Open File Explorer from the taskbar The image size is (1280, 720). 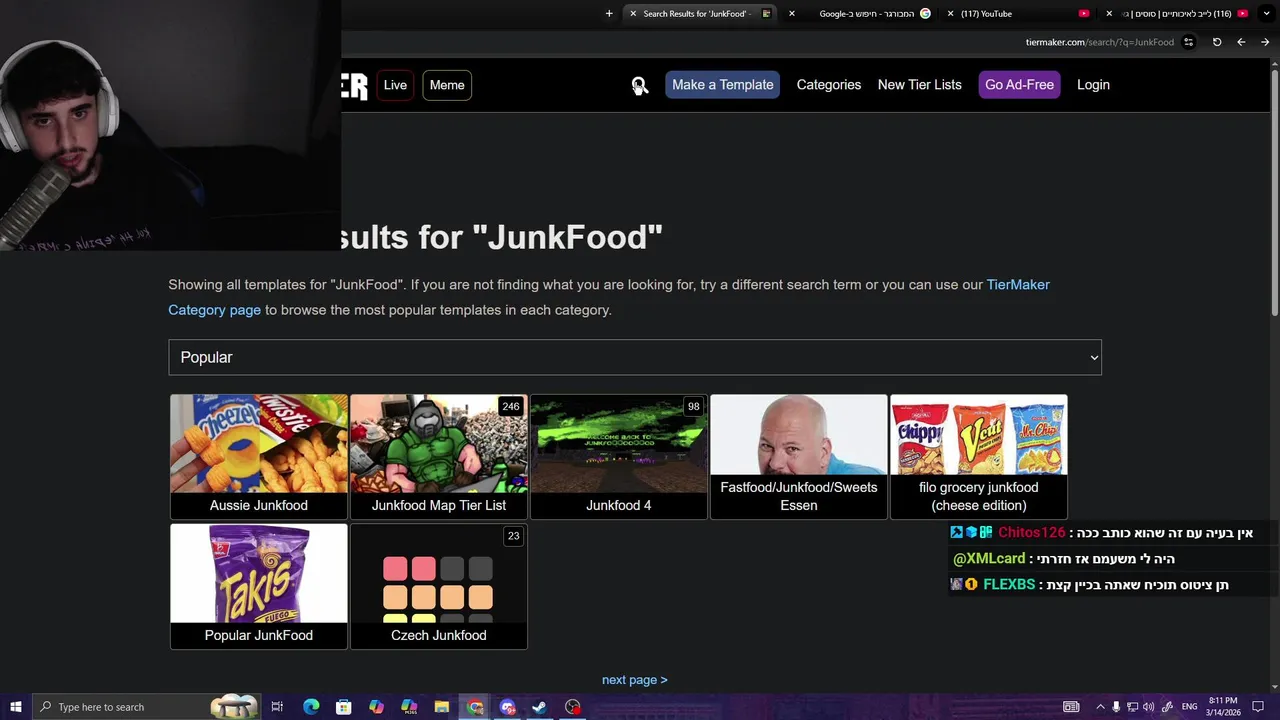pos(442,707)
